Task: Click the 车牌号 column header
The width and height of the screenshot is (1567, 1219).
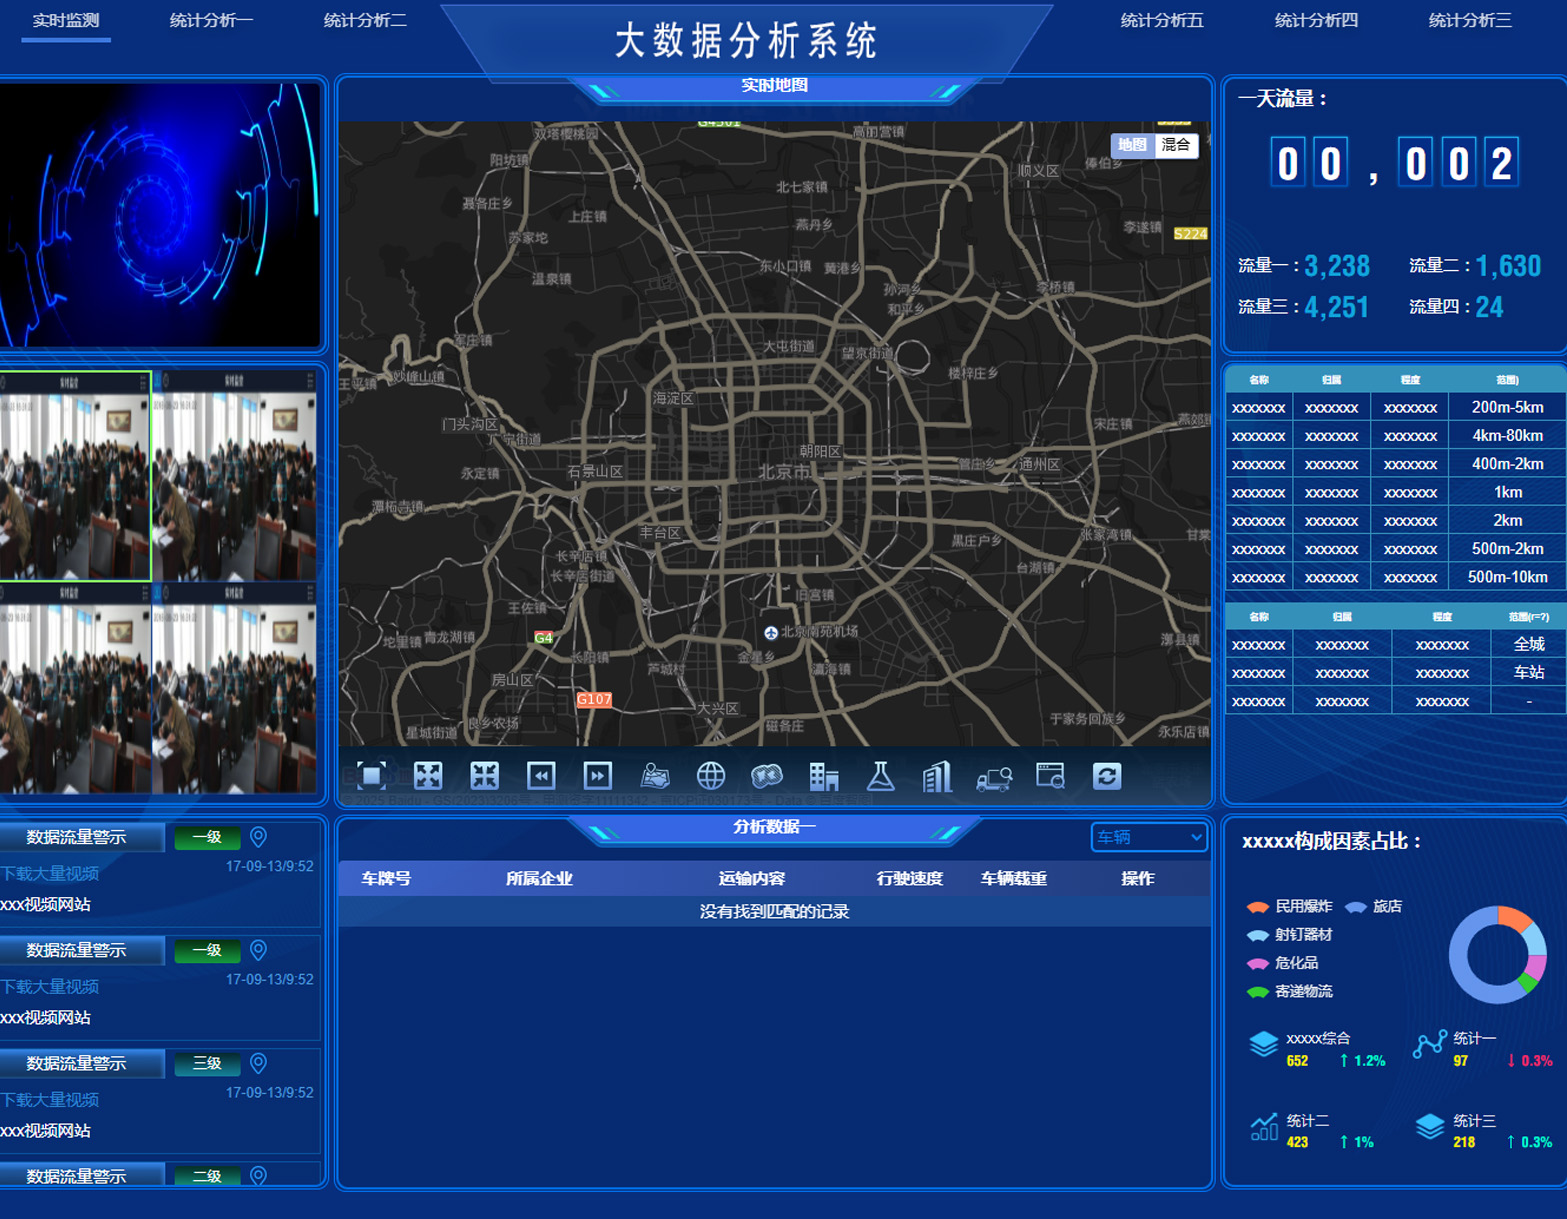Action: pos(386,878)
